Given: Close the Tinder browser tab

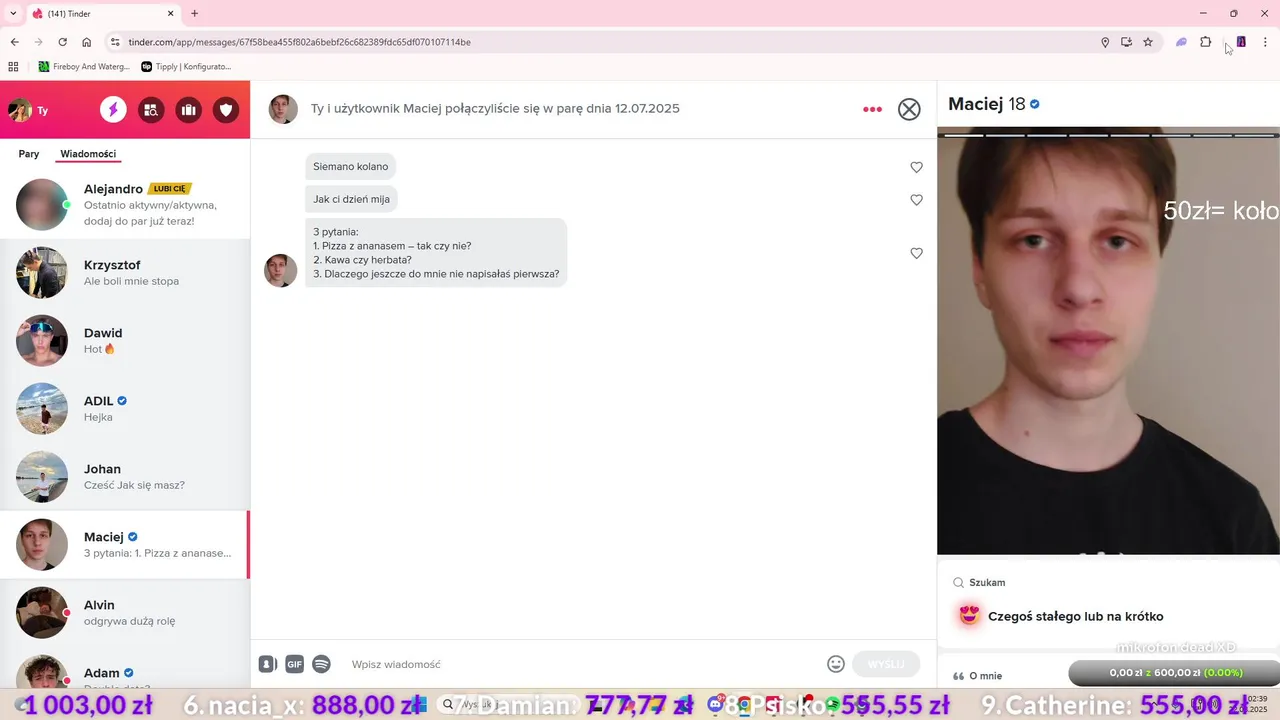Looking at the screenshot, I should tap(170, 14).
